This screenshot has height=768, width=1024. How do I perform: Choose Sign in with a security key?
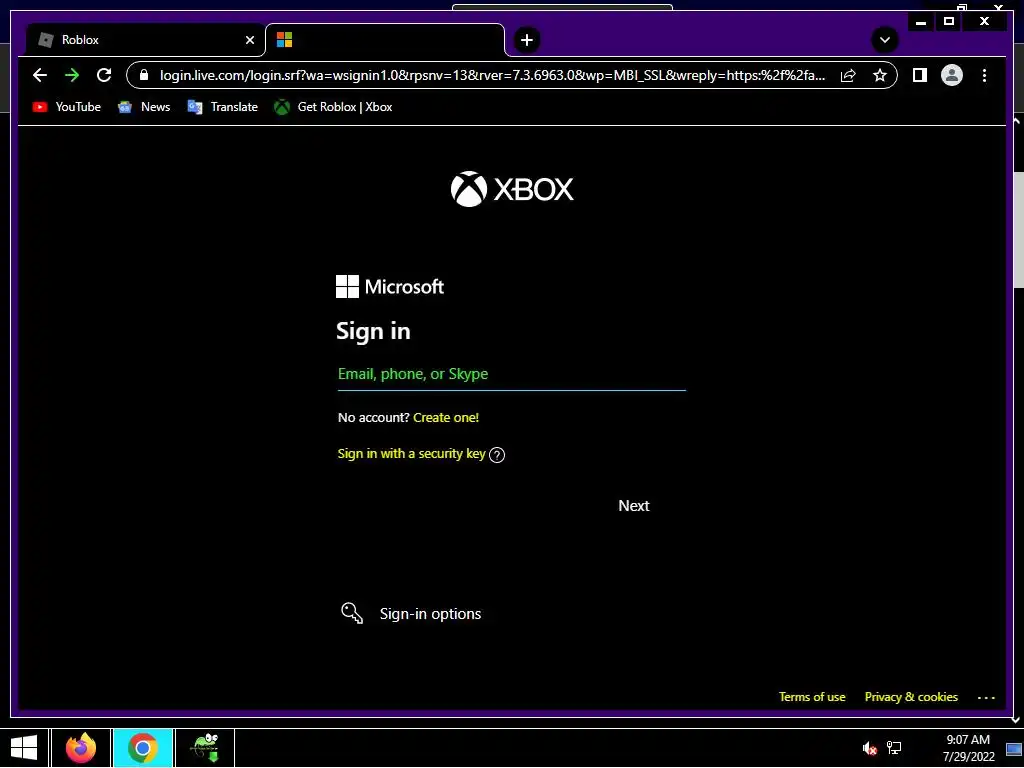pos(411,453)
